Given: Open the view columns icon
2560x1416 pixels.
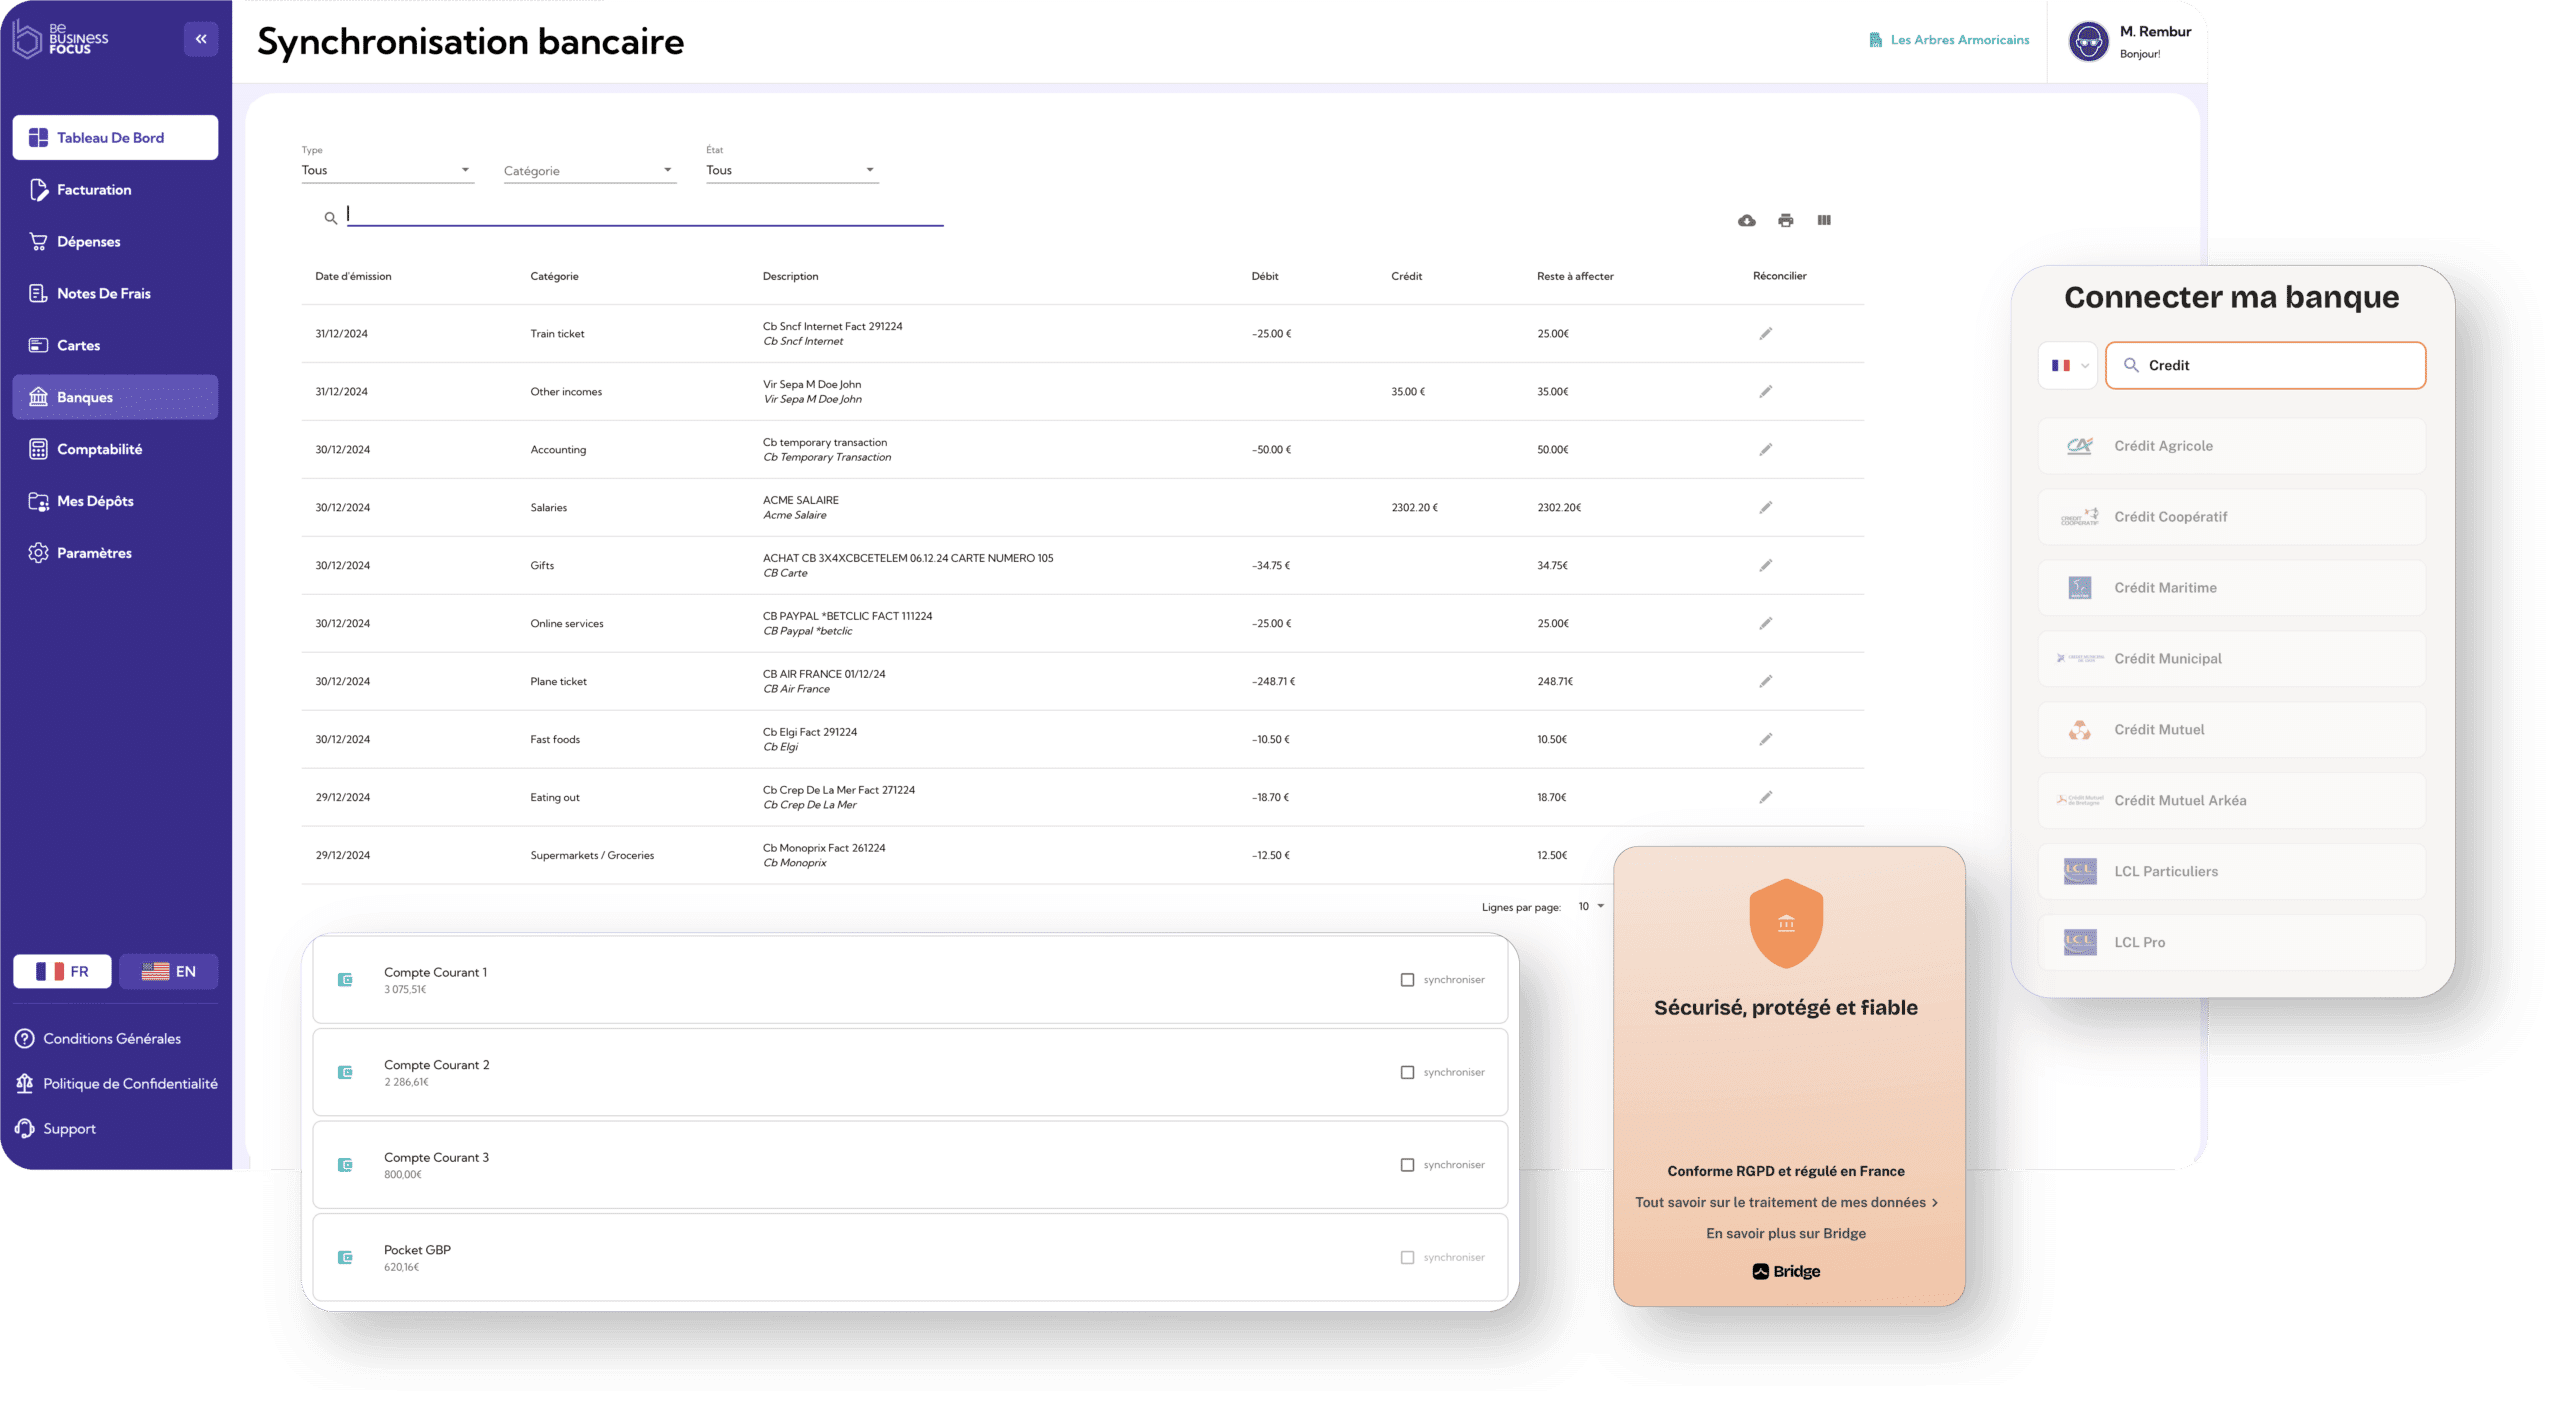Looking at the screenshot, I should tap(1824, 220).
